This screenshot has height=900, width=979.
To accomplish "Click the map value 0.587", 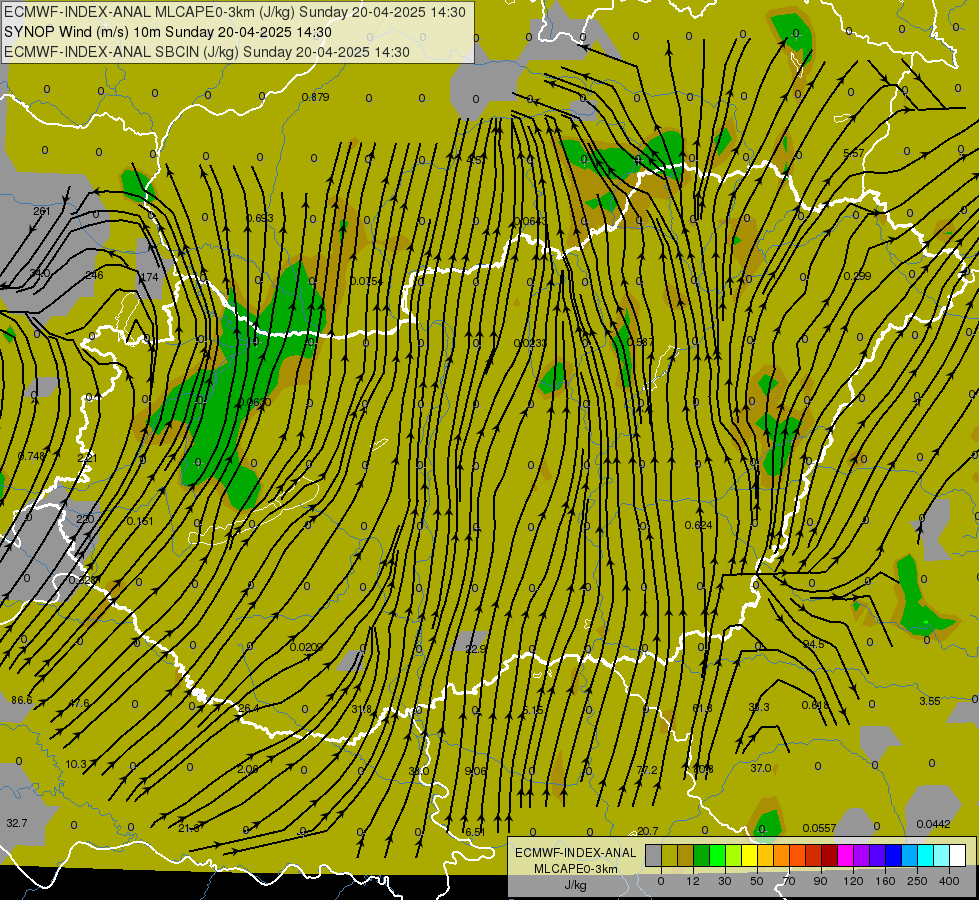I will [x=640, y=342].
